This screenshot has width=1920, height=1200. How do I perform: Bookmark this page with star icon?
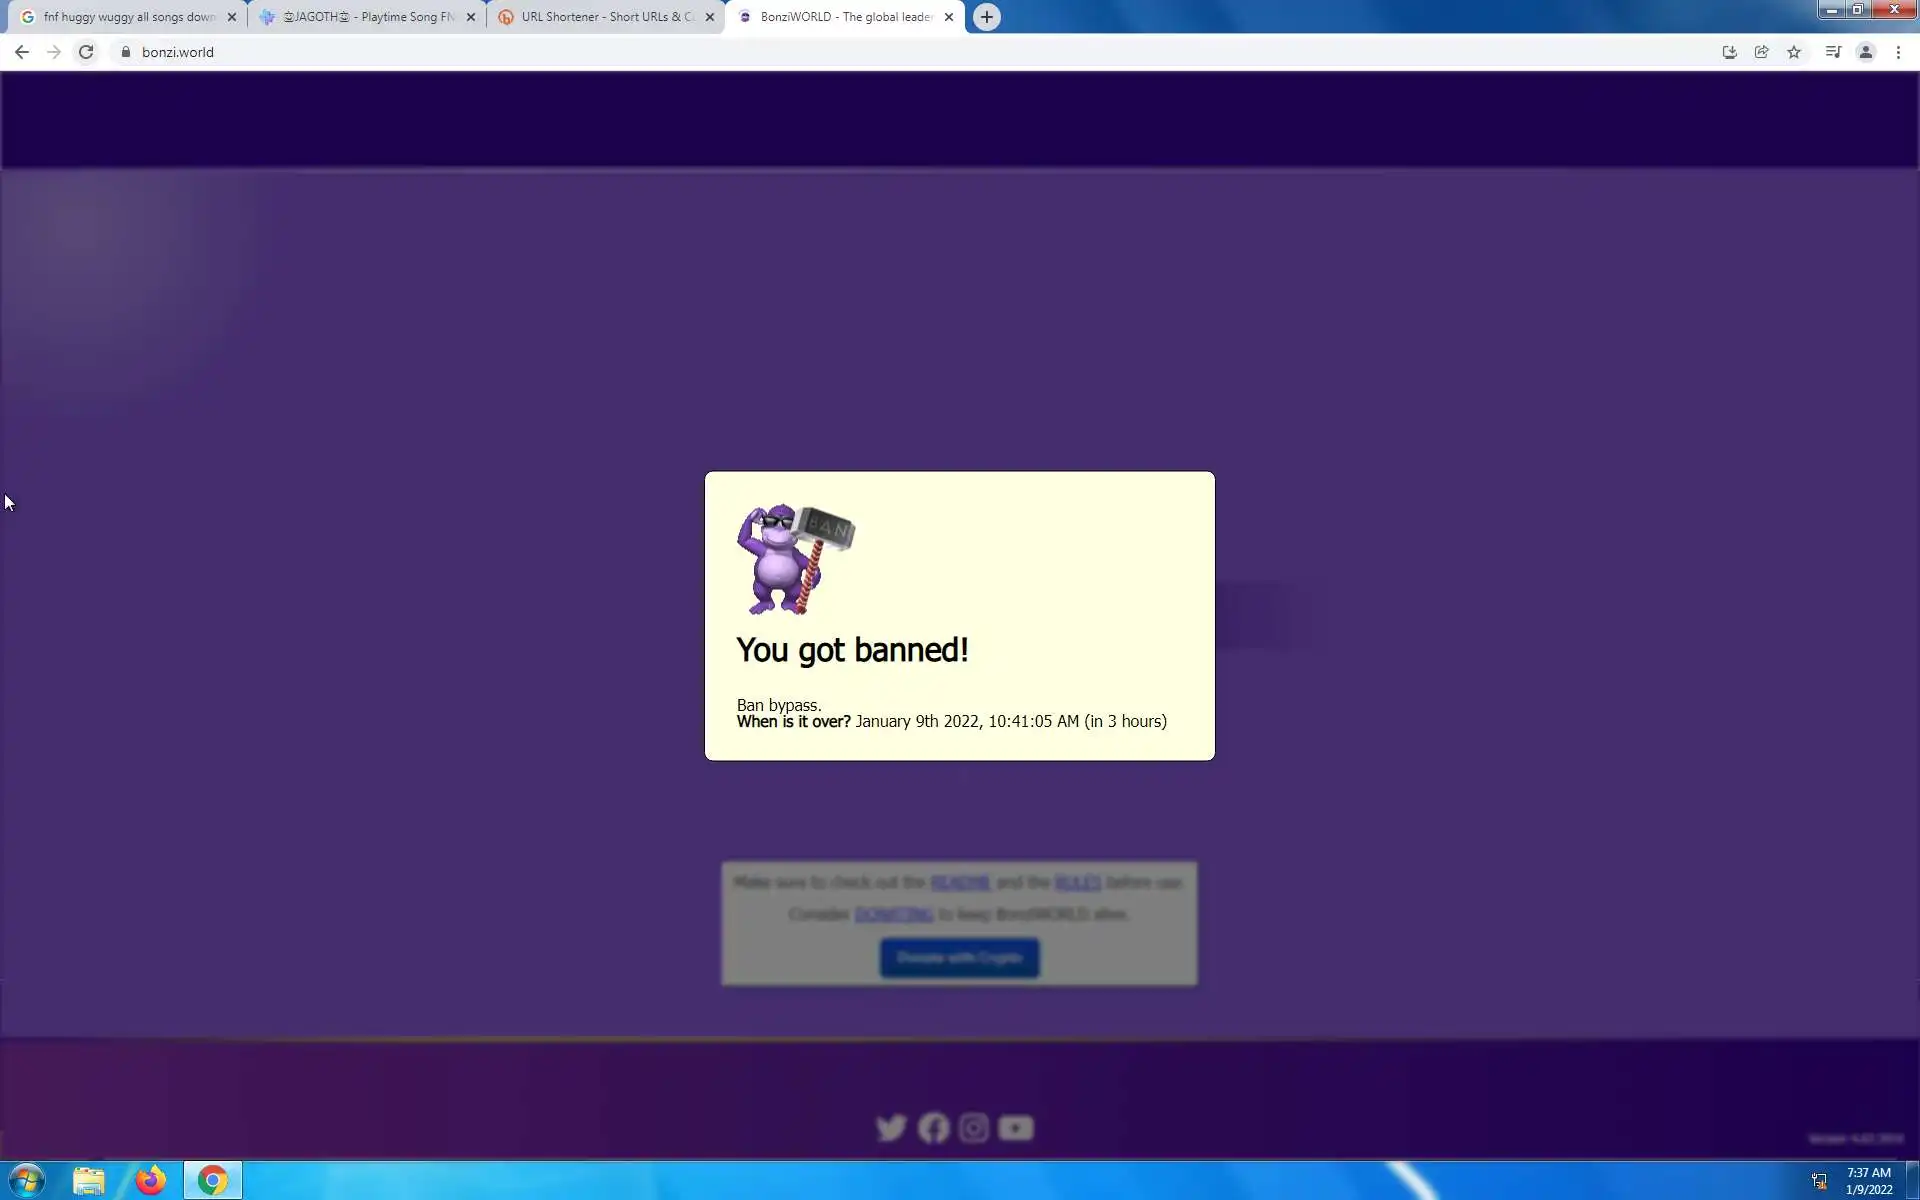[x=1794, y=52]
